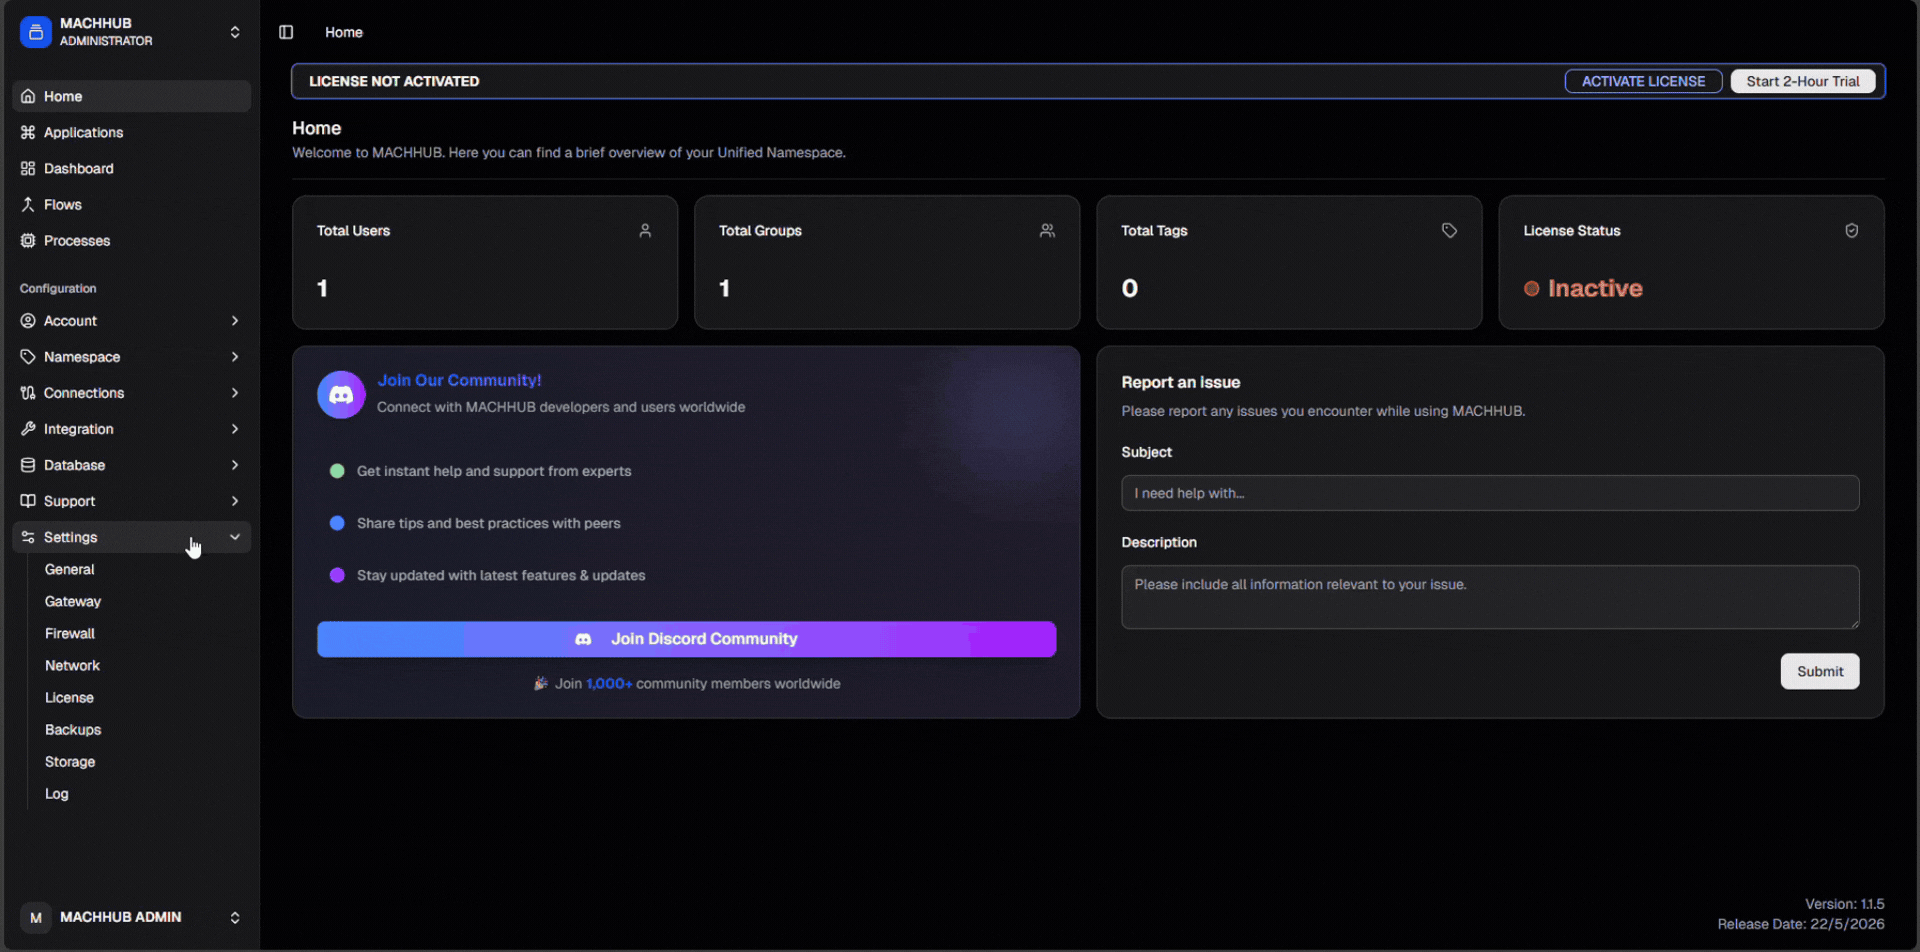Expand the Database submenu chevron

coord(235,464)
